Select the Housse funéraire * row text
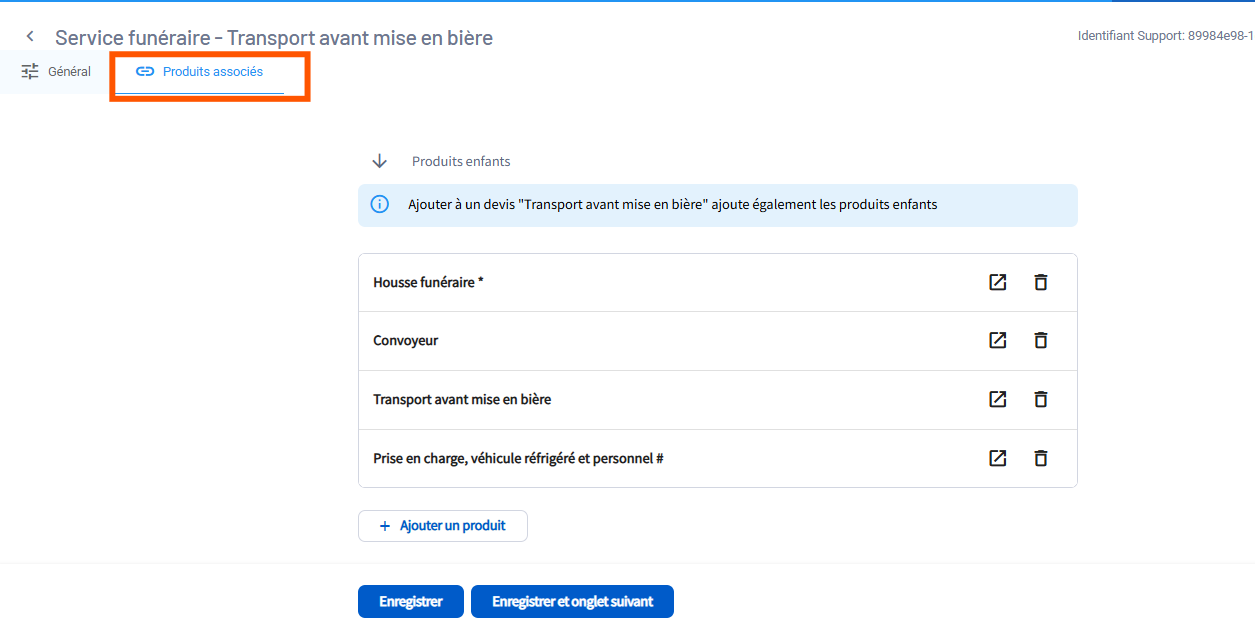This screenshot has height=634, width=1255. pos(428,282)
